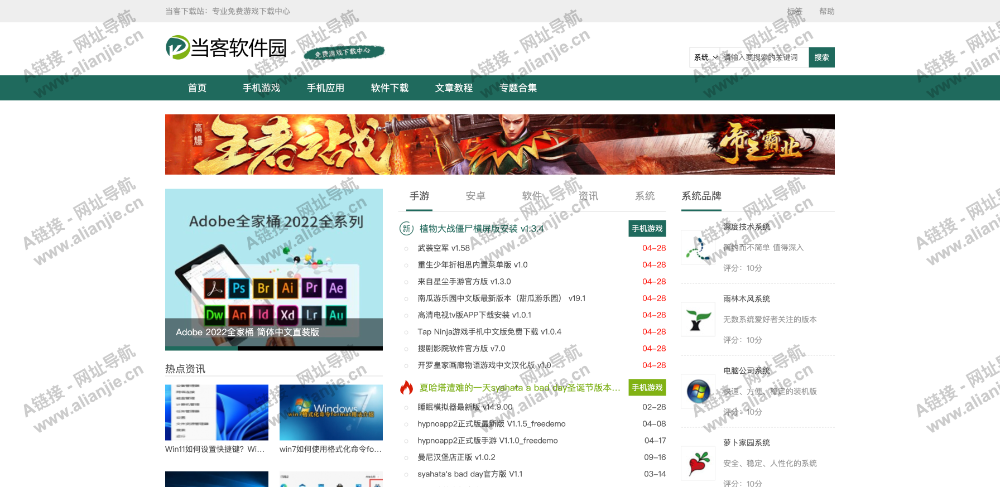Open the 王者之战 banner advertisement
Image resolution: width=1000 pixels, height=487 pixels.
point(500,144)
